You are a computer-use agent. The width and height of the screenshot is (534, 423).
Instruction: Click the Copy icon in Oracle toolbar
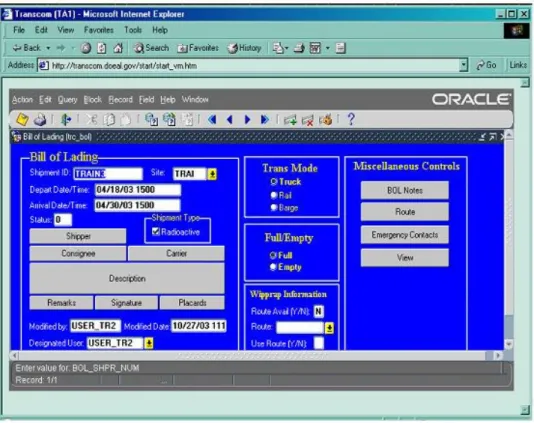[109, 120]
